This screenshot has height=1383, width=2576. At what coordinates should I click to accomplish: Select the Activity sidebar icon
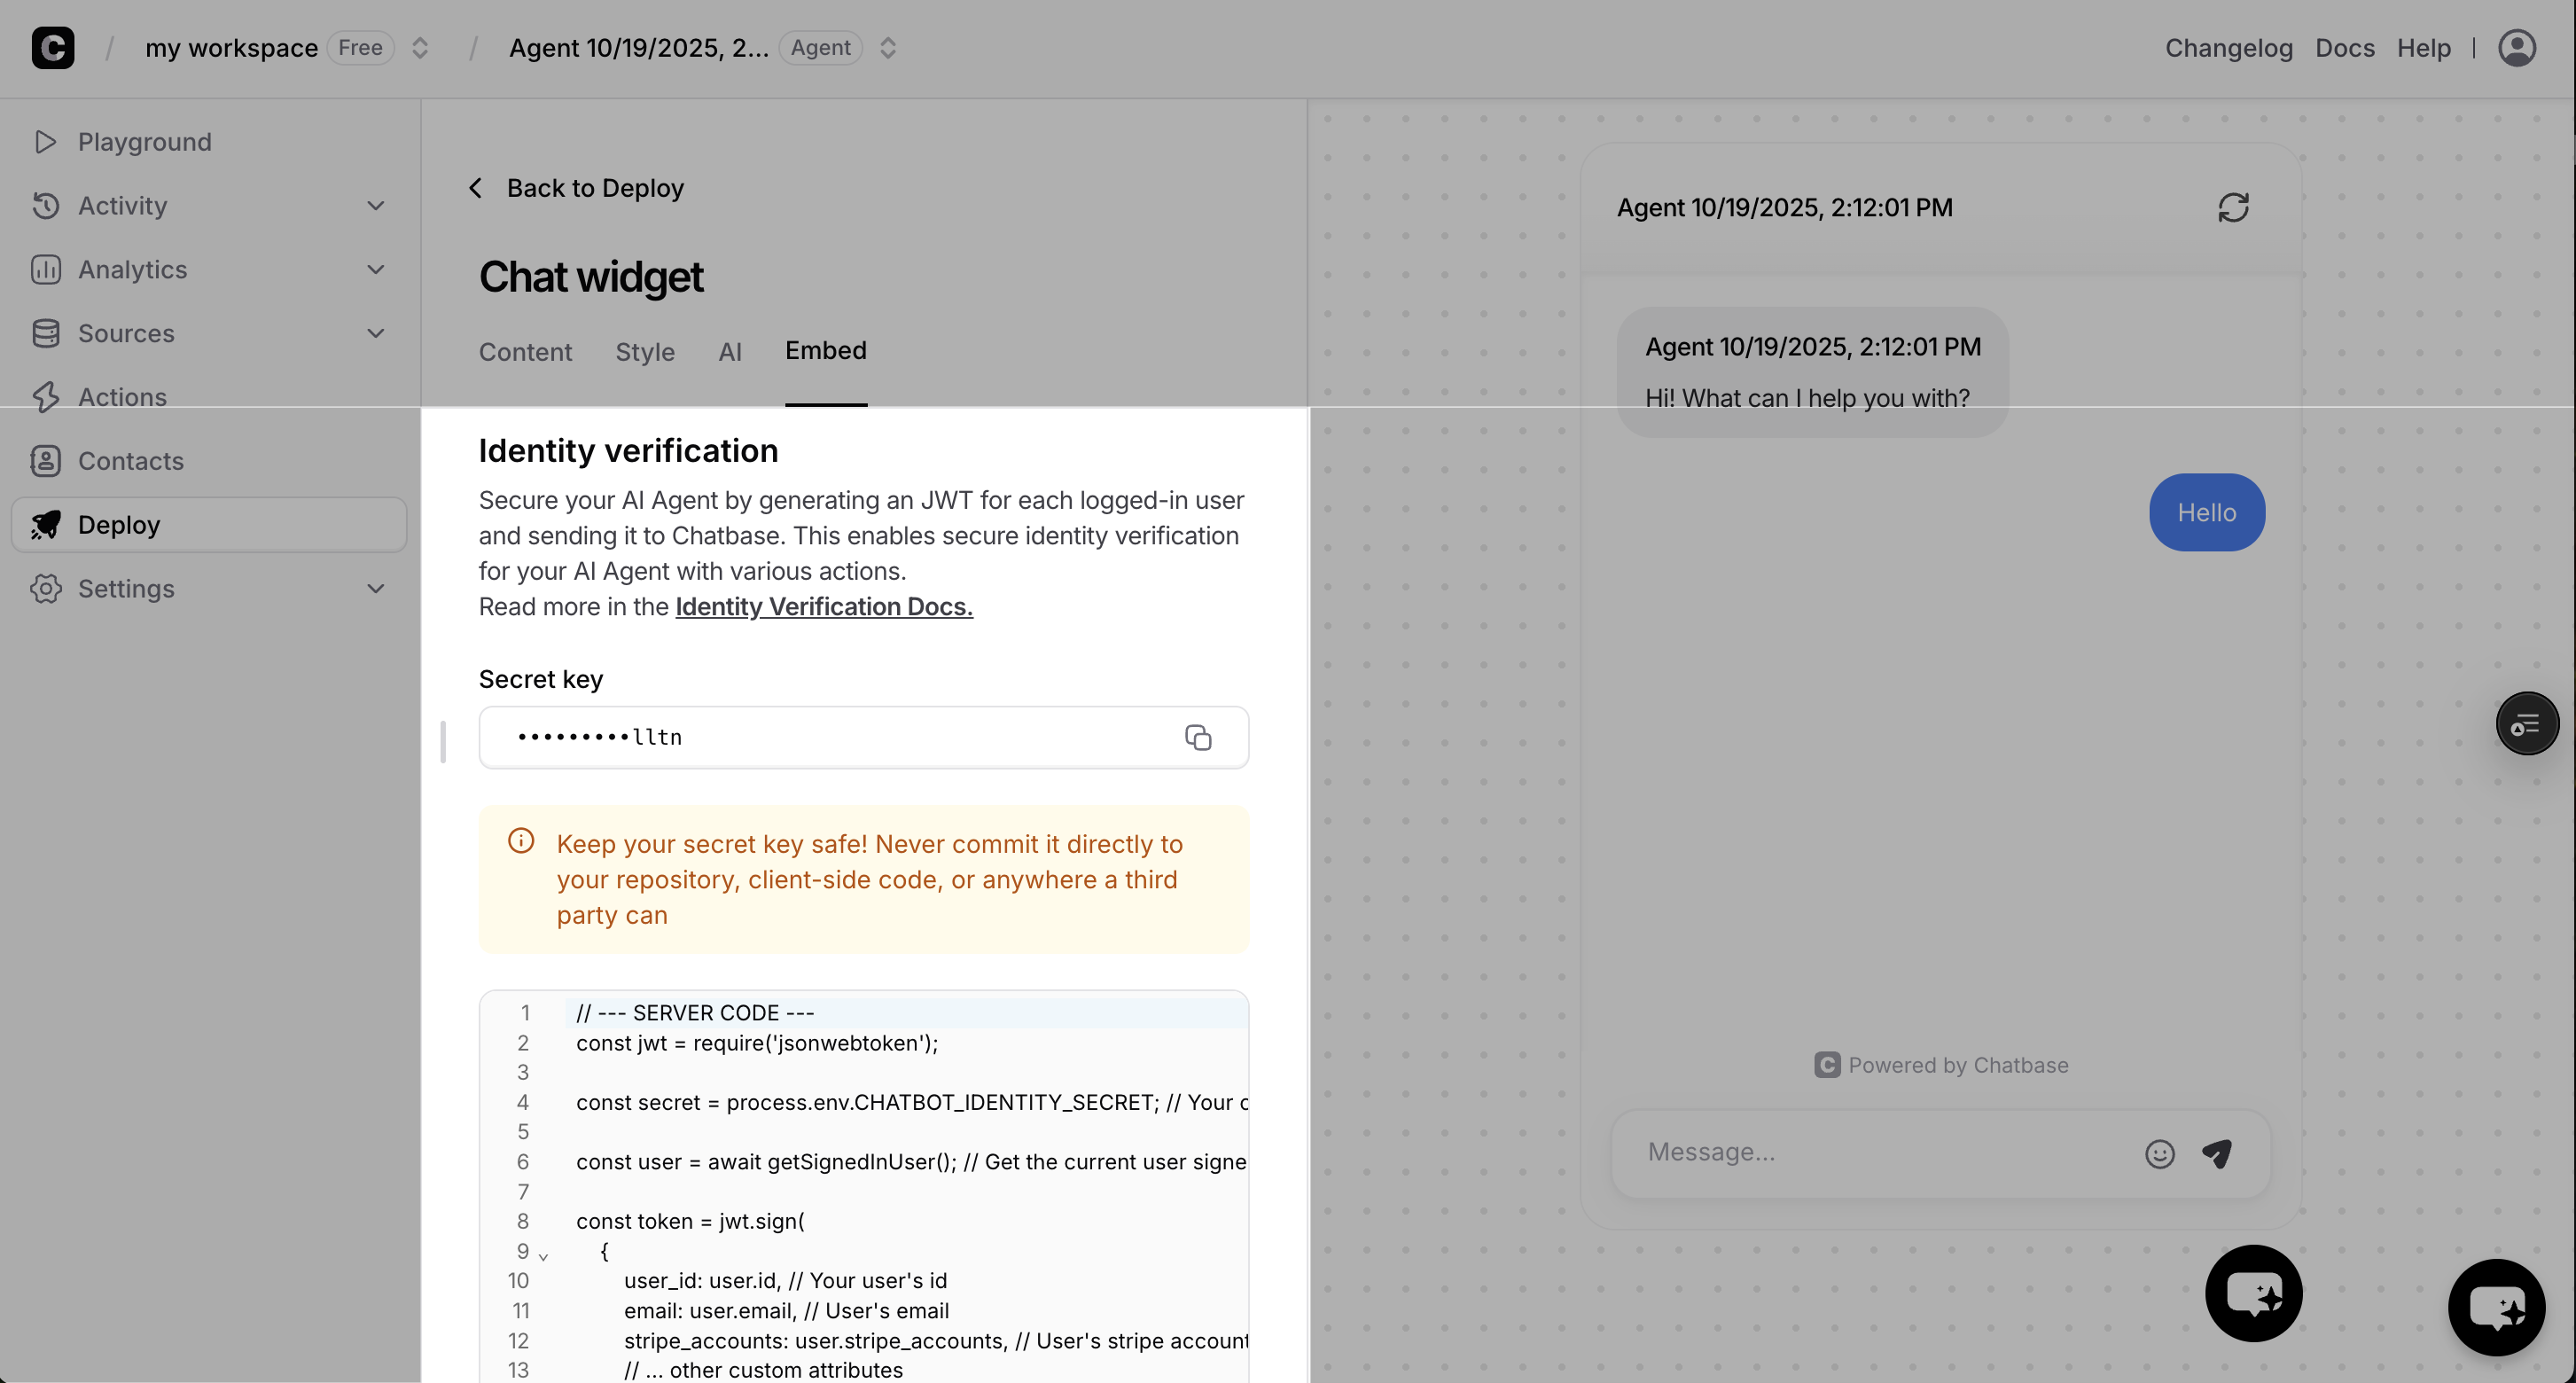point(46,205)
